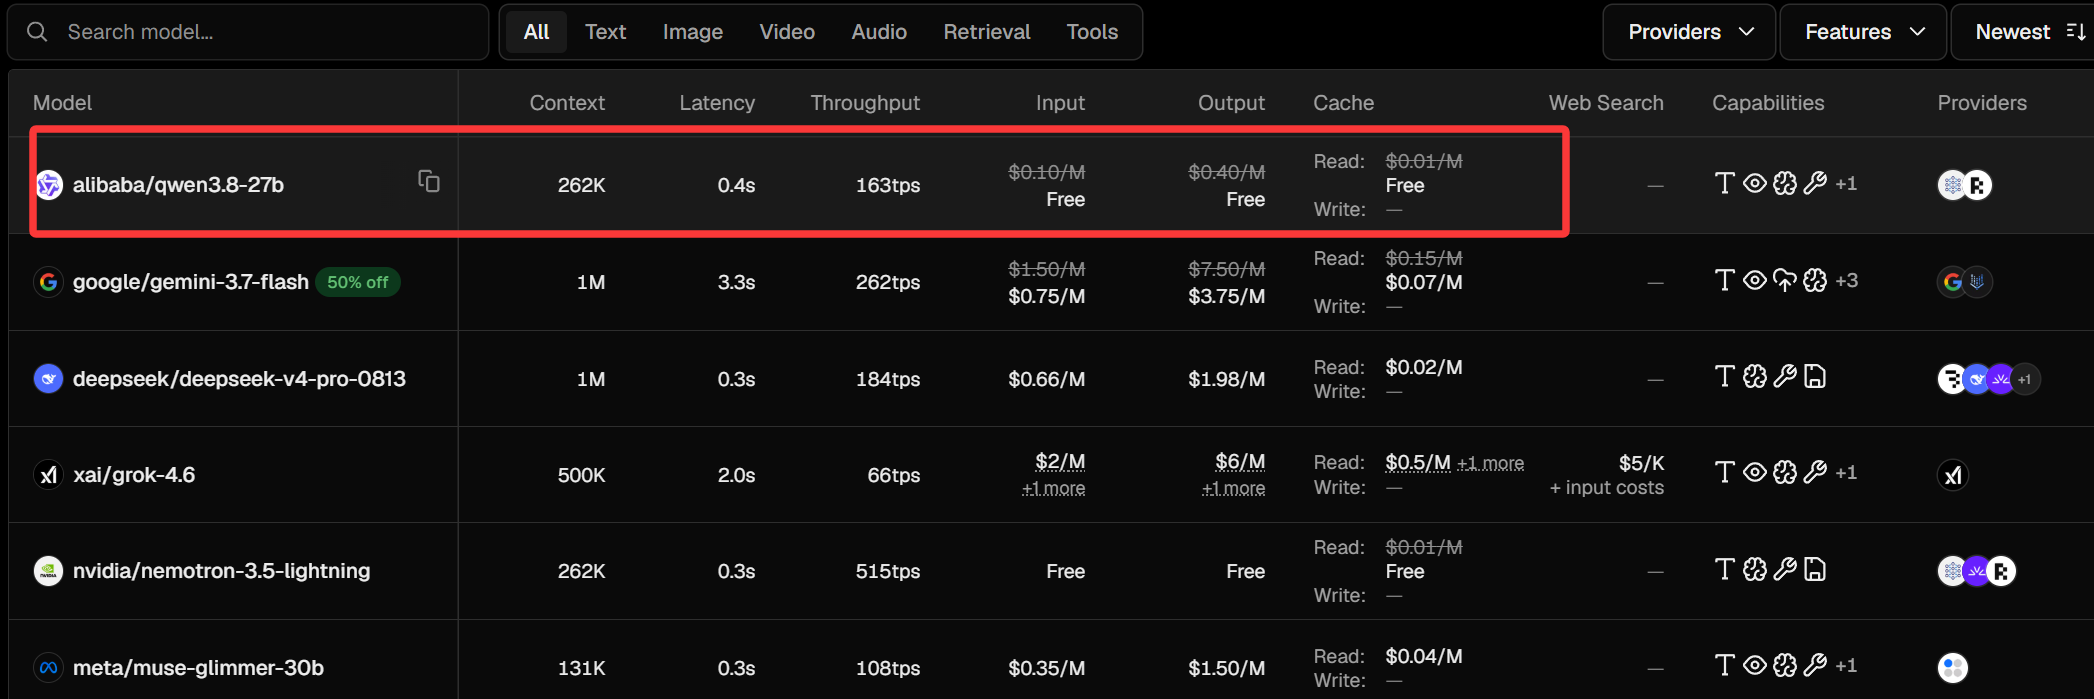Click the Meta logo beside muse-glimmer-30b
Screen dimensions: 2094x699
click(48, 667)
